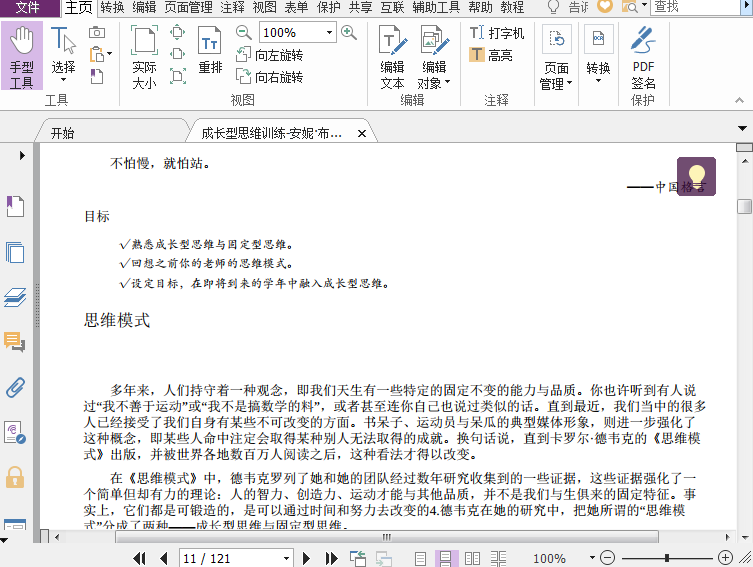Rotate view left (向左旋转)

point(269,55)
